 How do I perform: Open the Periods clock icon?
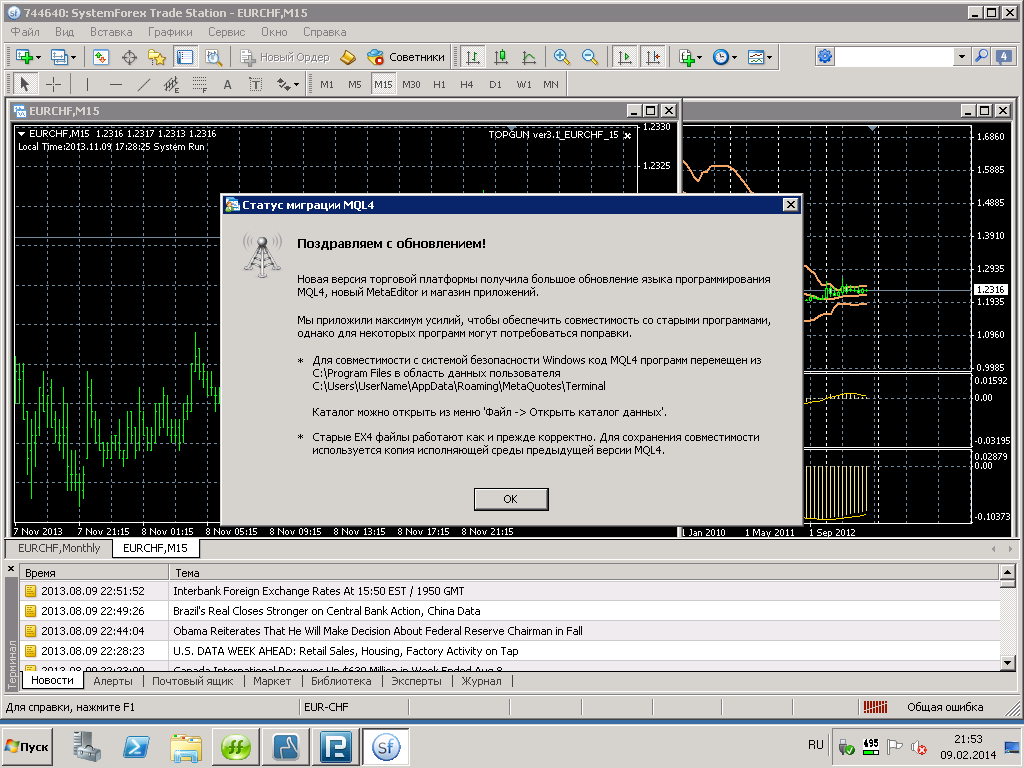click(x=720, y=57)
